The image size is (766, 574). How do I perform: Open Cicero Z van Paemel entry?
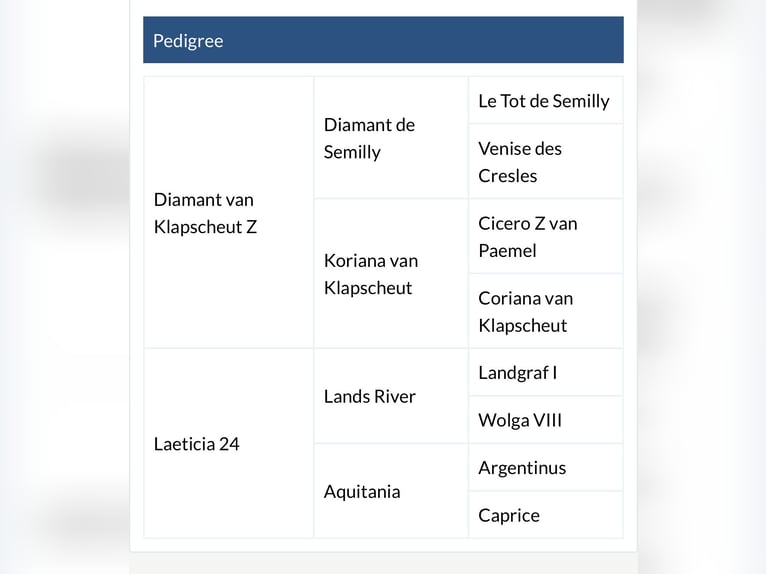click(528, 237)
